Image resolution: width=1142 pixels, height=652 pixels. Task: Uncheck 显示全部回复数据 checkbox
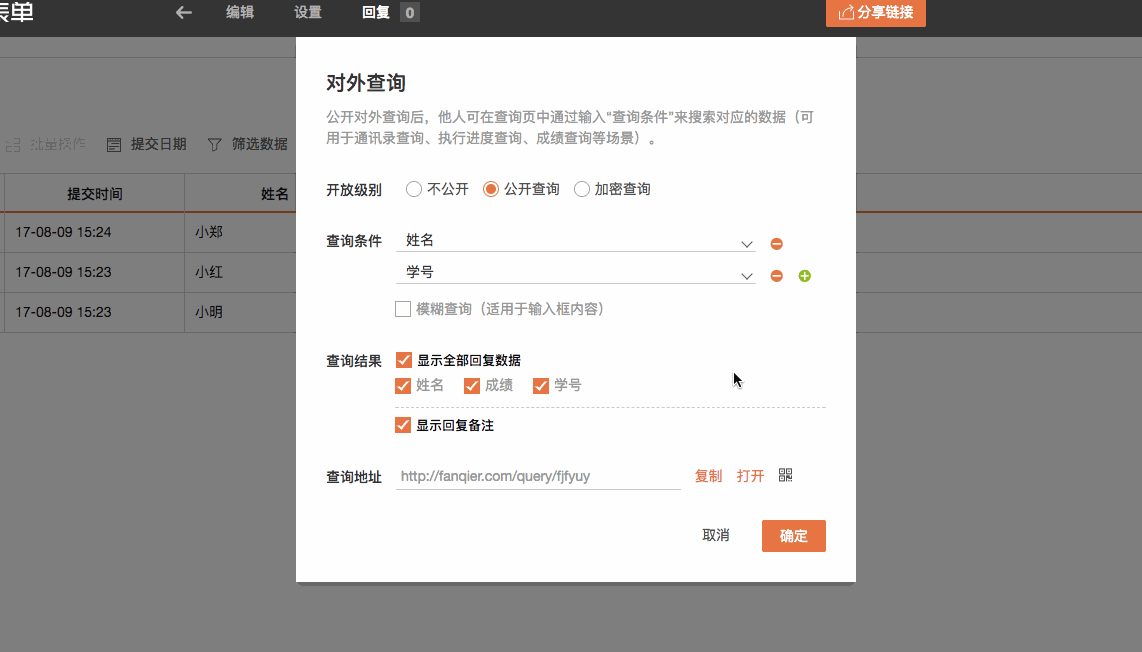pyautogui.click(x=404, y=361)
